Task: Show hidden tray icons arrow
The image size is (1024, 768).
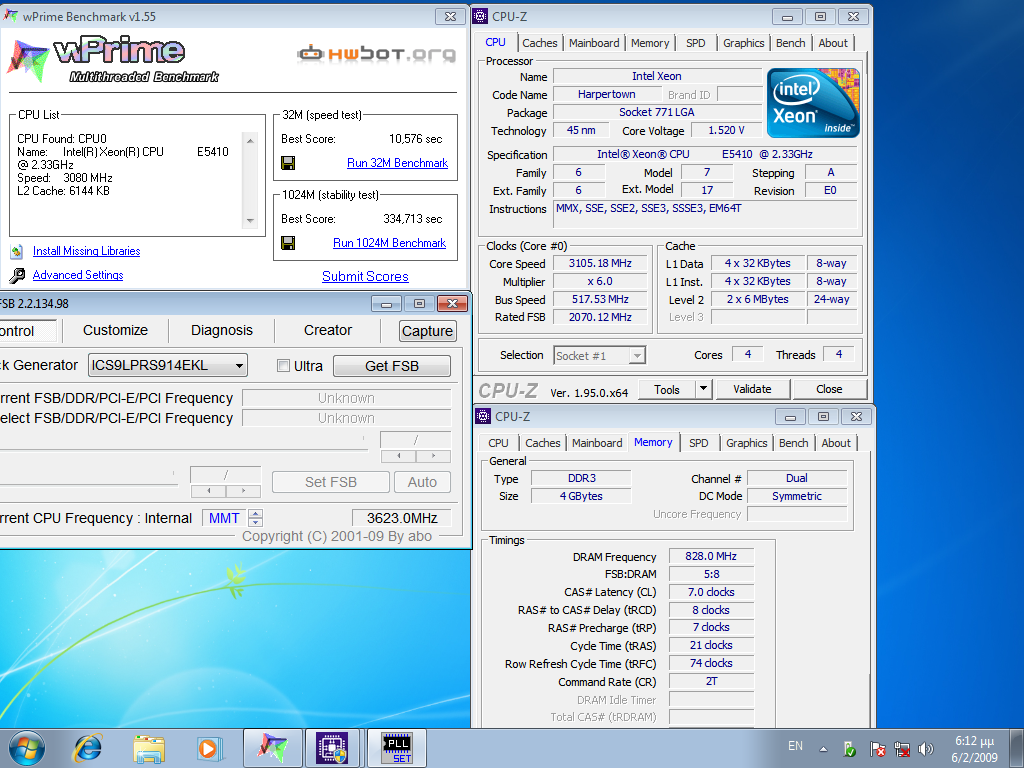Action: click(x=824, y=749)
